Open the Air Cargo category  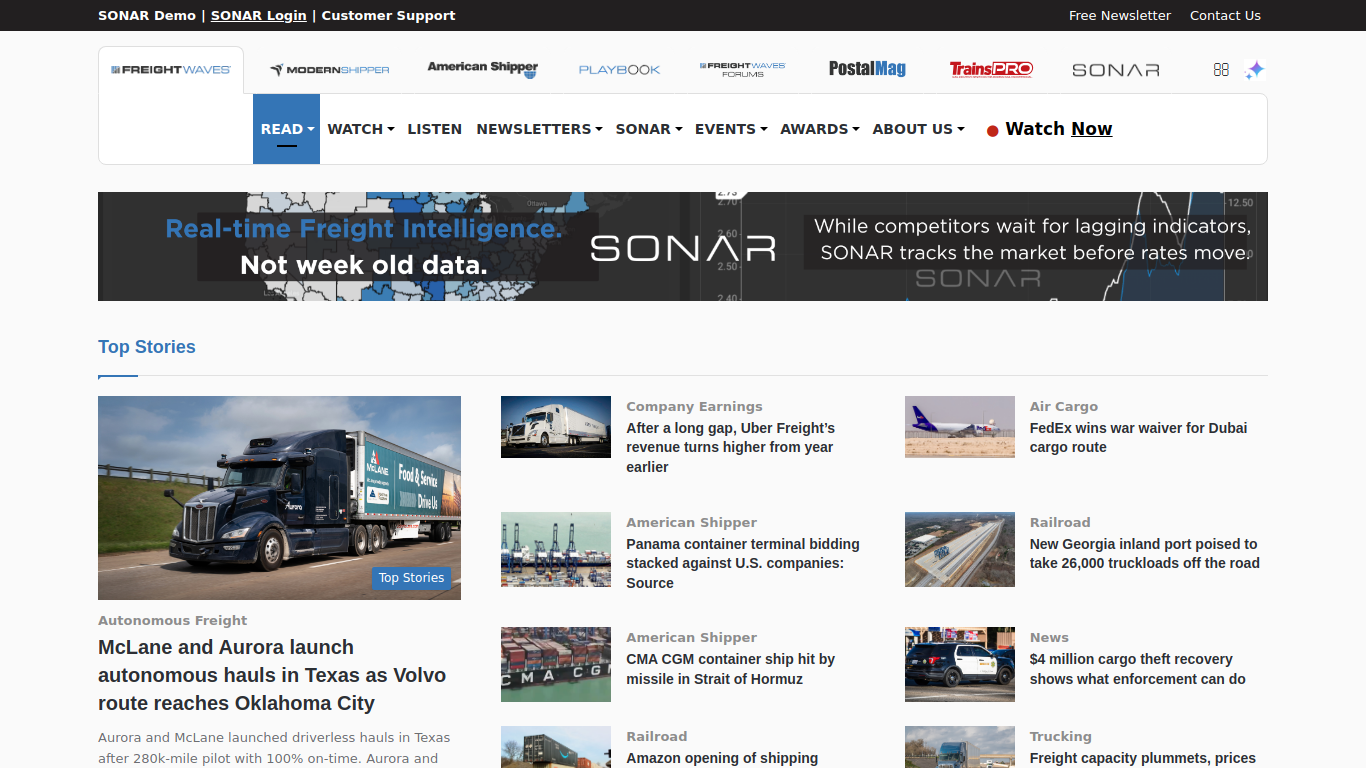coord(1064,406)
